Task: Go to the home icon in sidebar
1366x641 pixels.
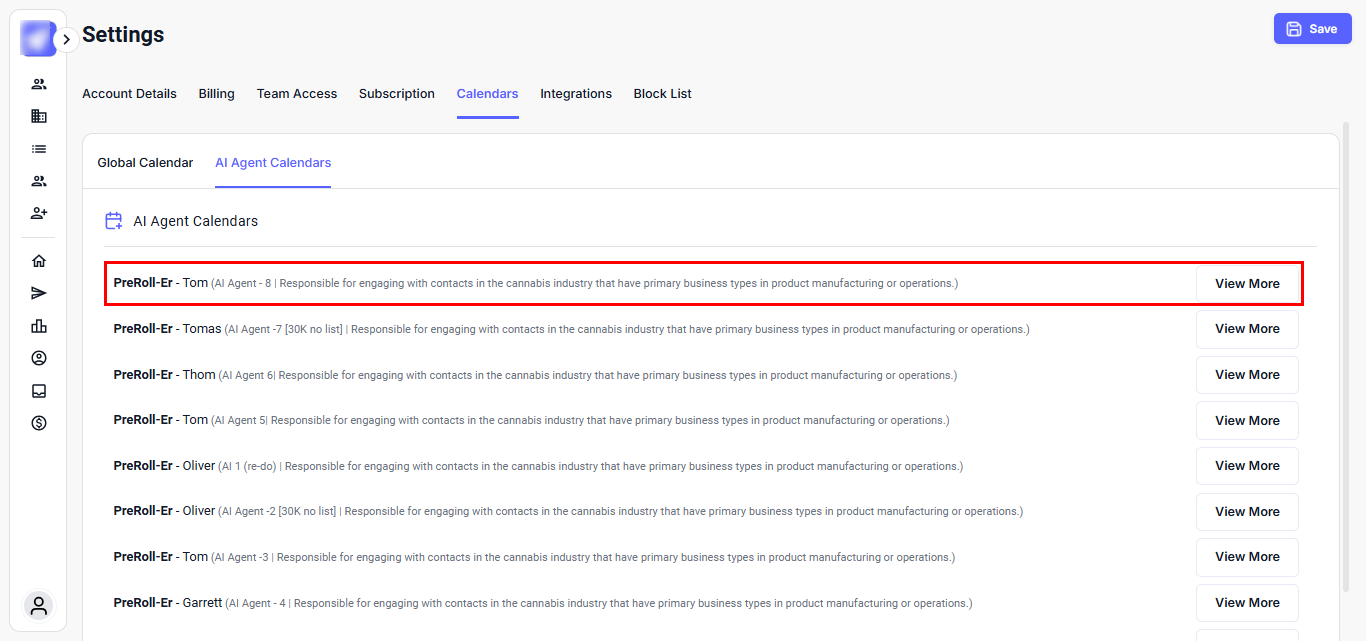Action: 39,261
